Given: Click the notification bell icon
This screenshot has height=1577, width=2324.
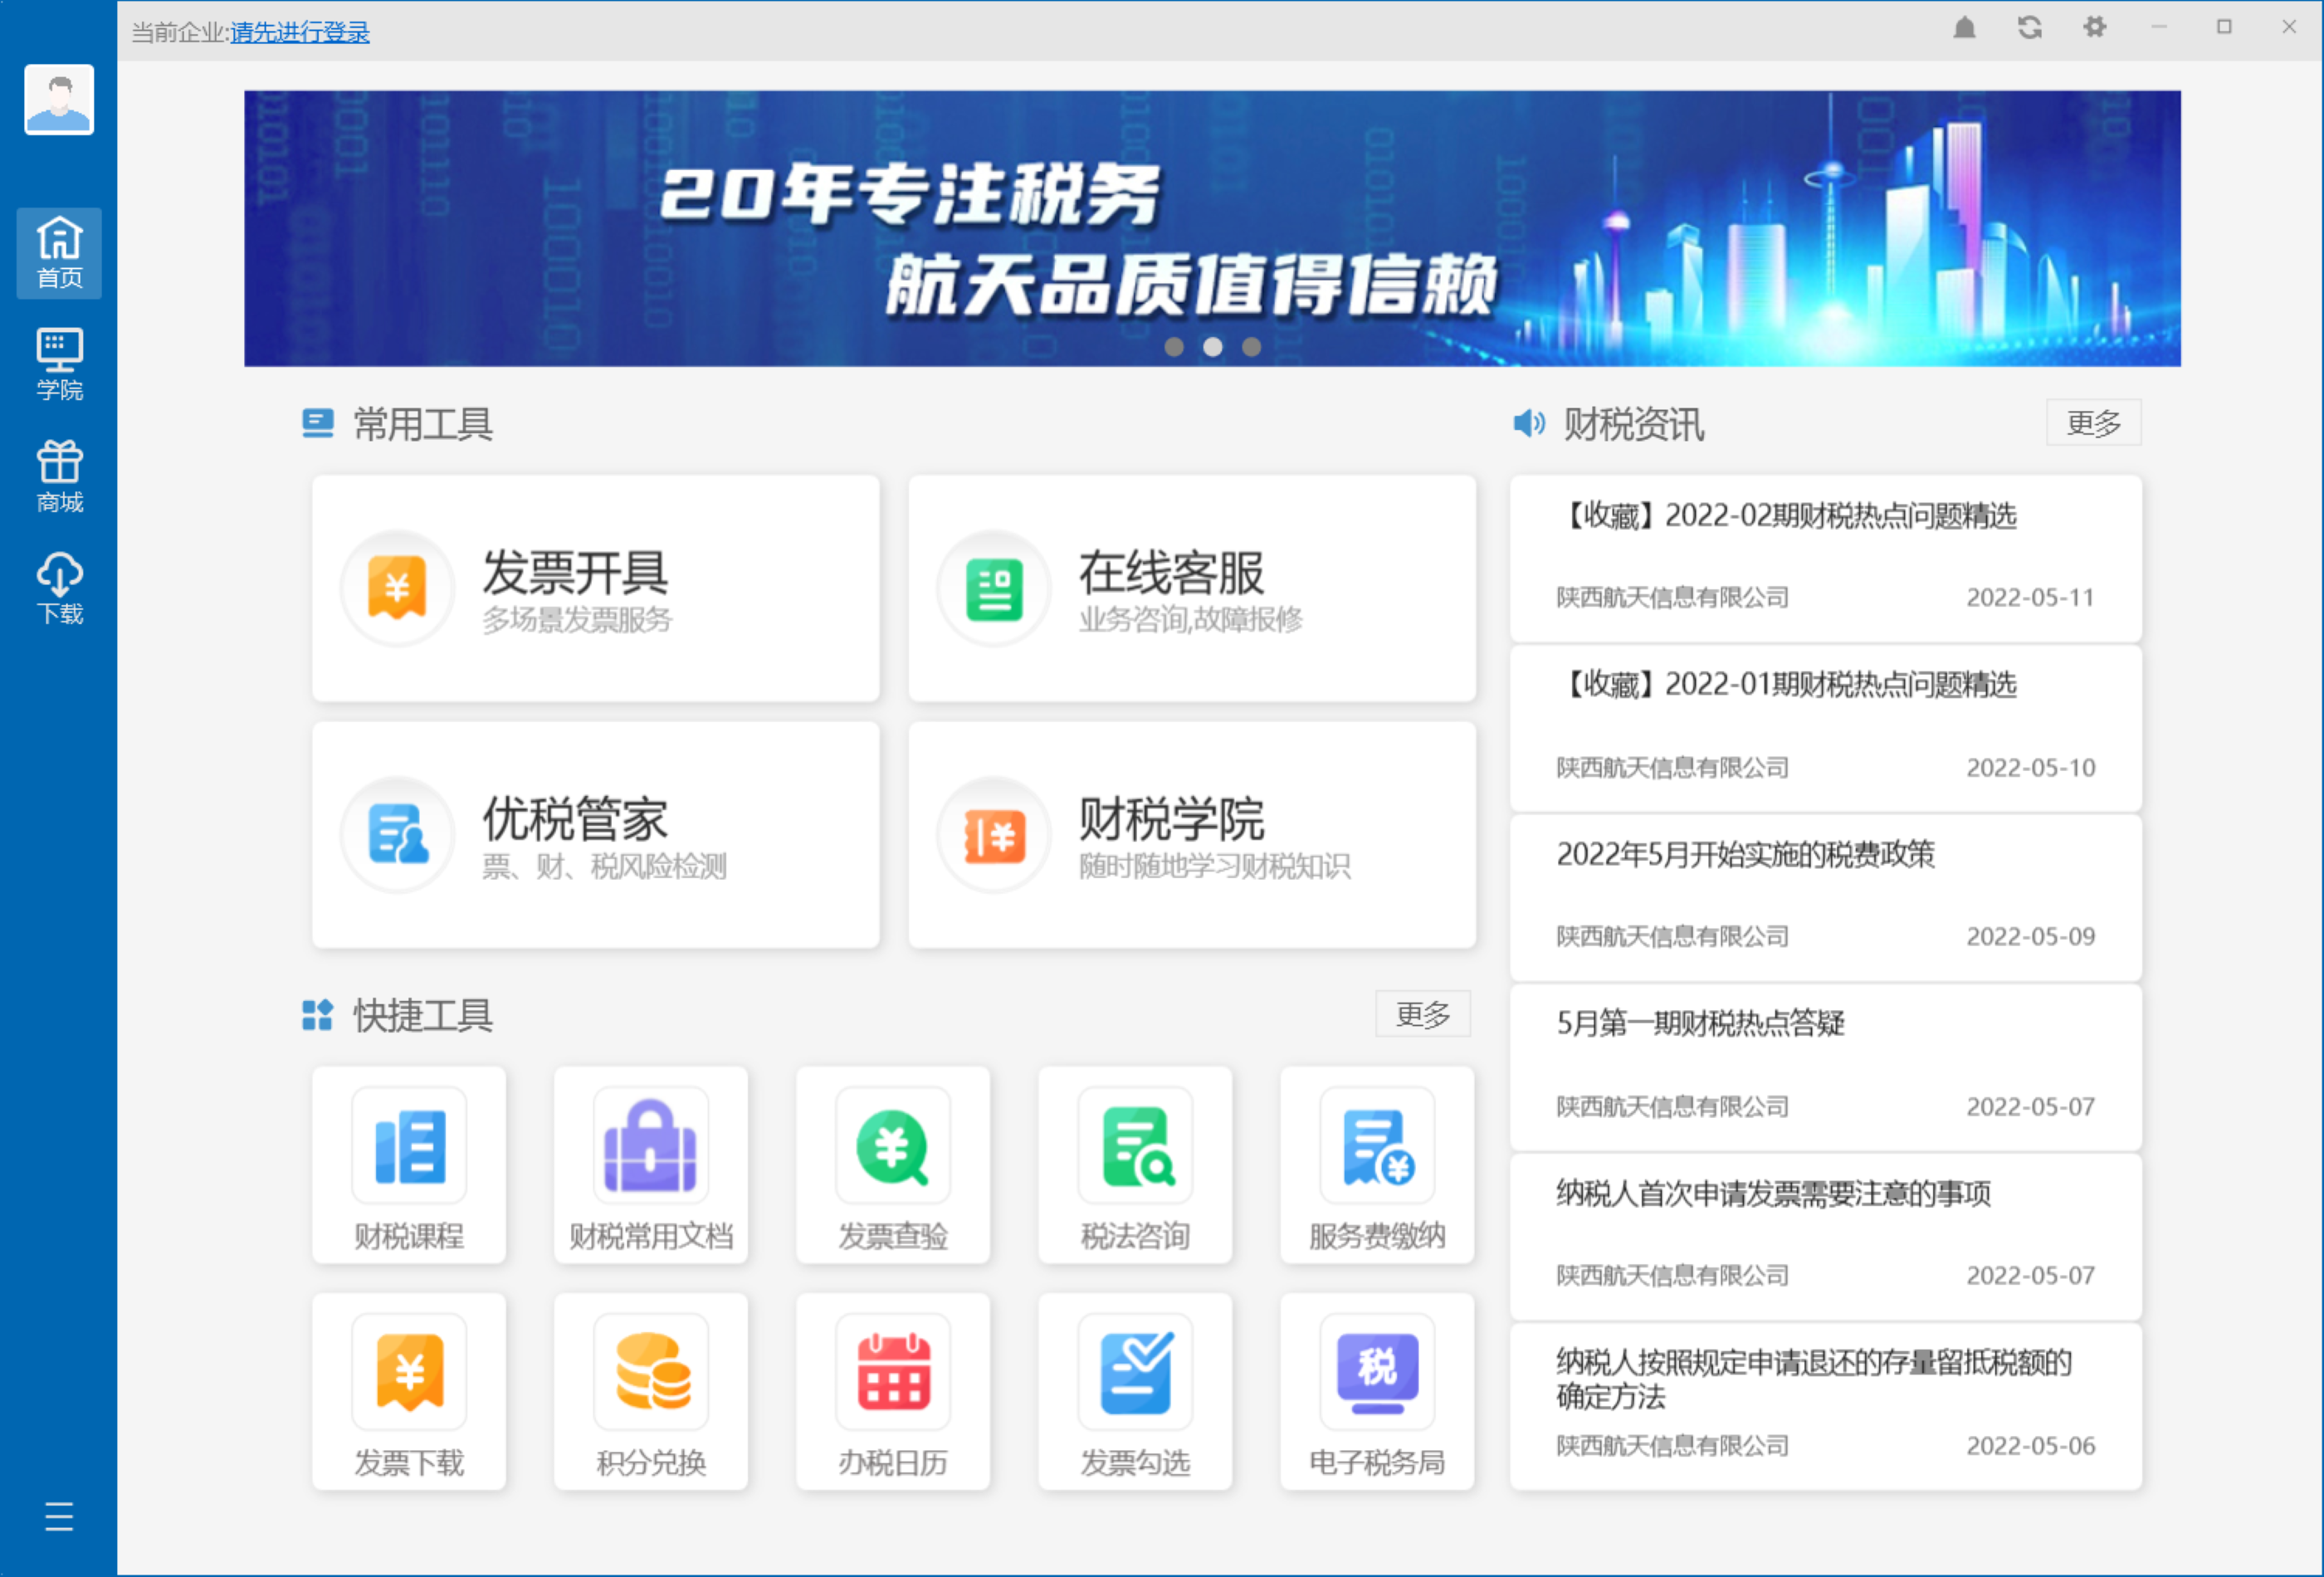Looking at the screenshot, I should tap(1964, 28).
